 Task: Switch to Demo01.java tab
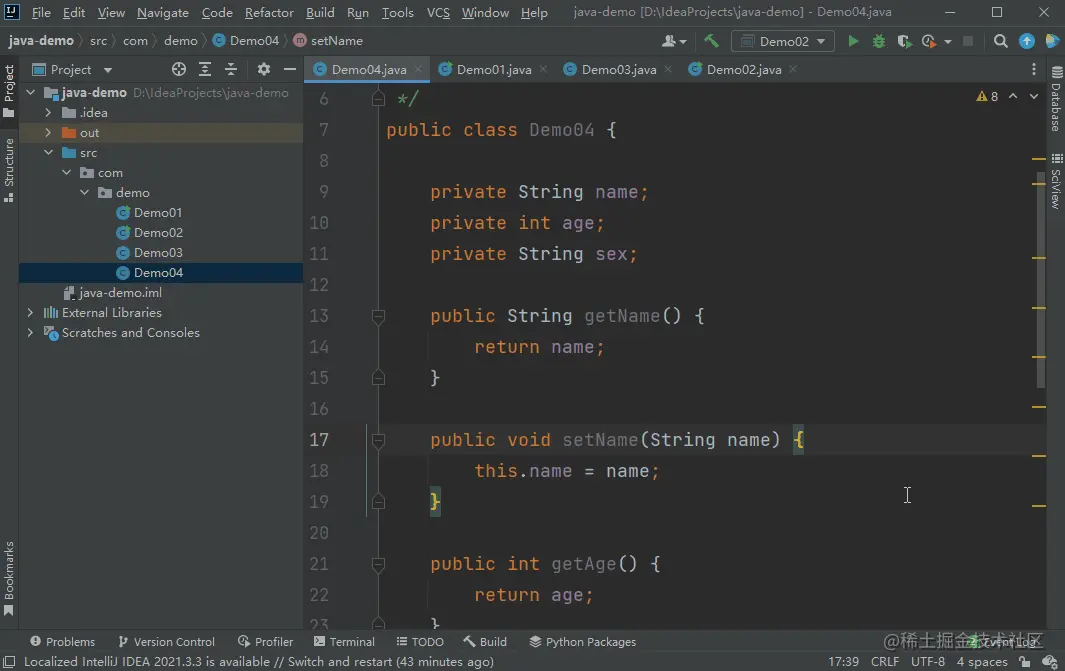coord(493,69)
